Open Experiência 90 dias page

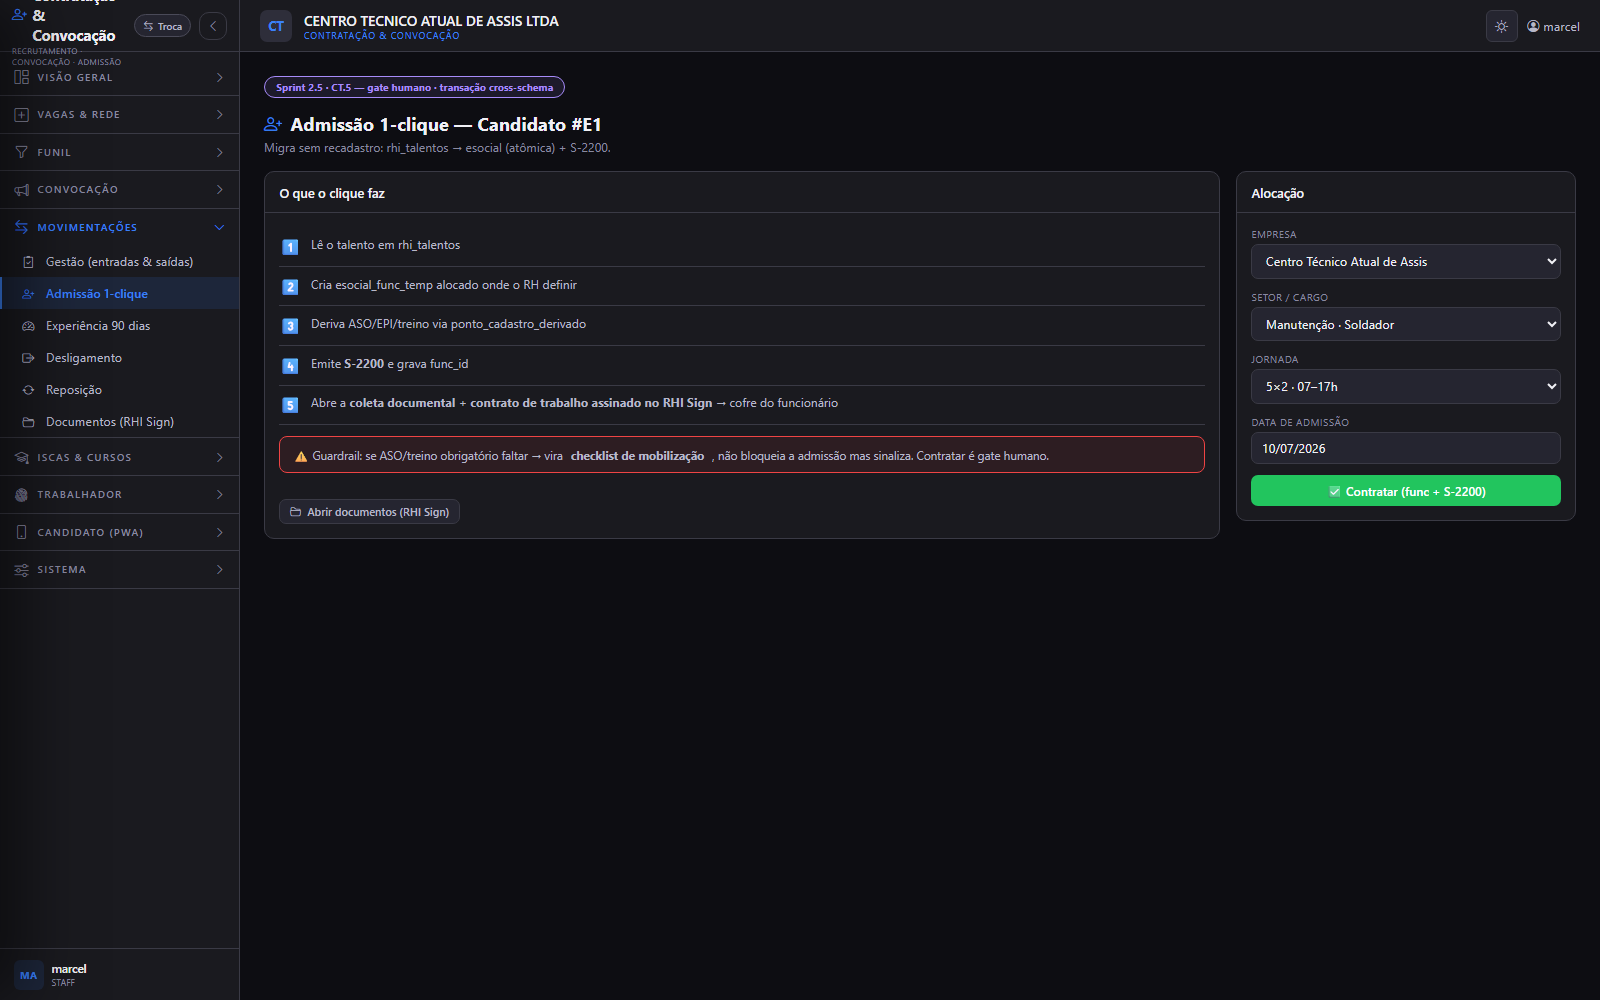tap(120, 326)
